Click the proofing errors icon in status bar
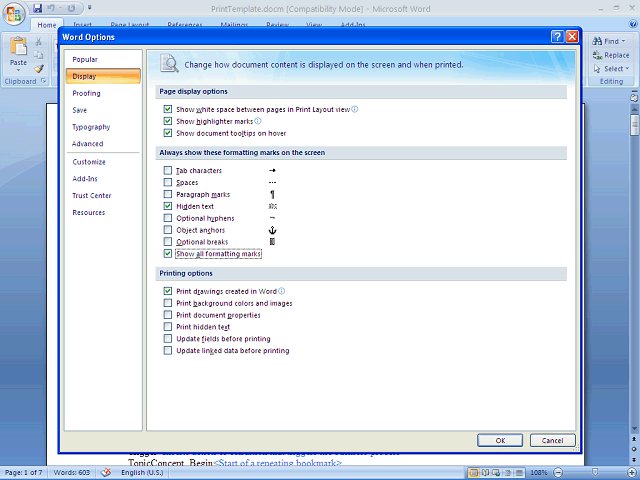 click(106, 472)
